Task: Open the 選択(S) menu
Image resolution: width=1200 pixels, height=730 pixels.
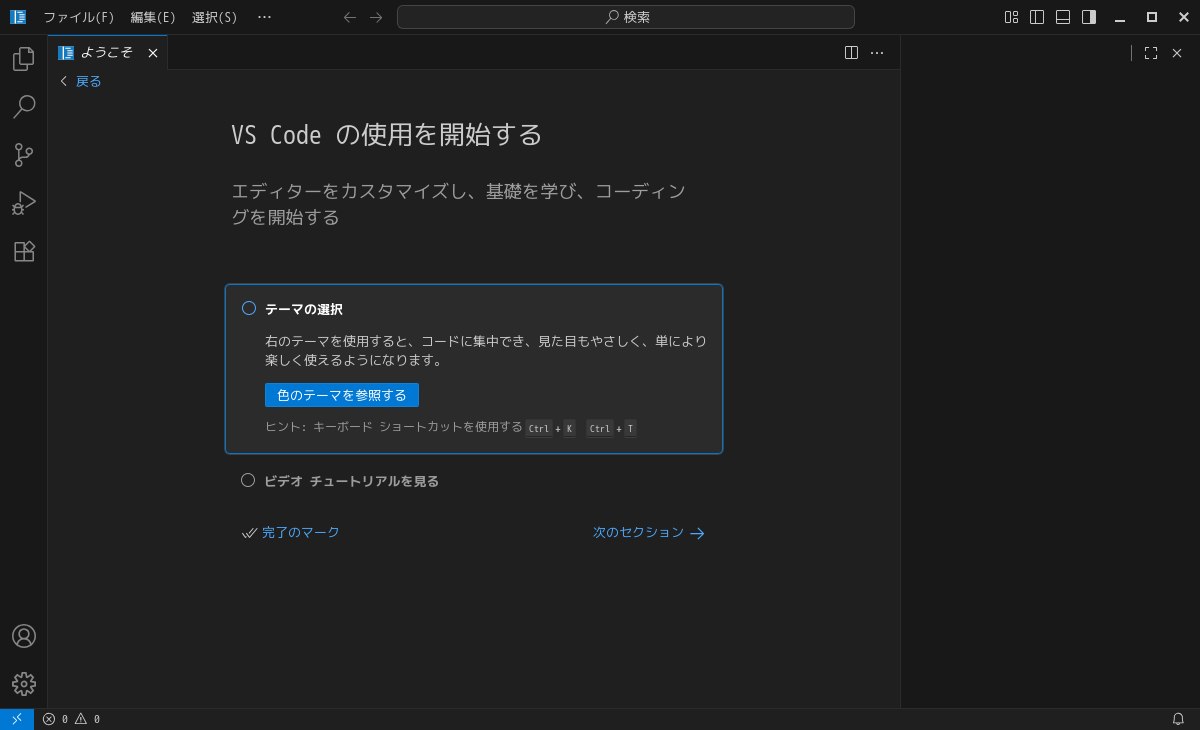Action: tap(215, 17)
